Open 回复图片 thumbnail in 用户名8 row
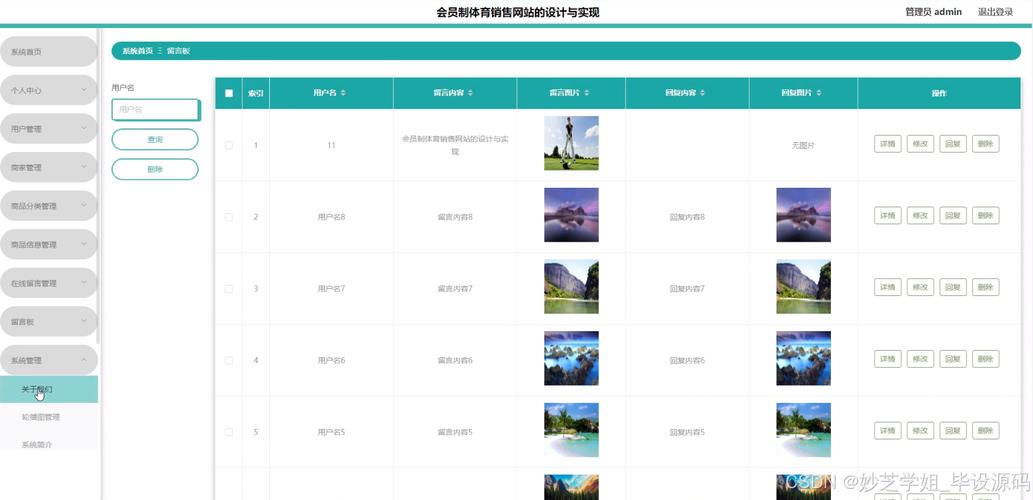This screenshot has height=500, width=1033. point(803,215)
